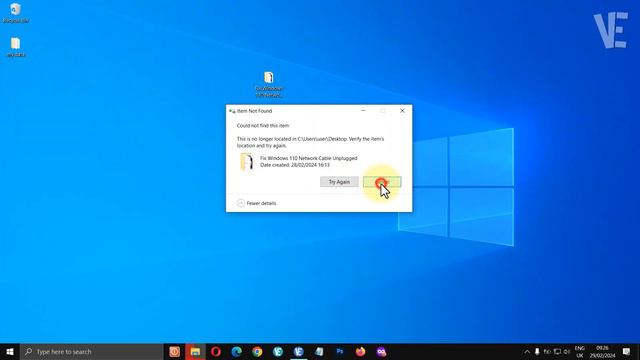This screenshot has width=640, height=360.
Task: Open network status tray icon
Action: click(557, 352)
